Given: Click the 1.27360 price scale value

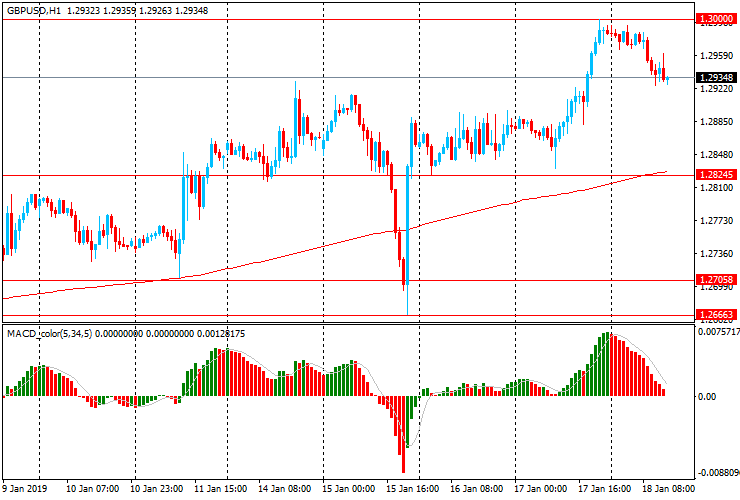Looking at the screenshot, I should coord(716,254).
